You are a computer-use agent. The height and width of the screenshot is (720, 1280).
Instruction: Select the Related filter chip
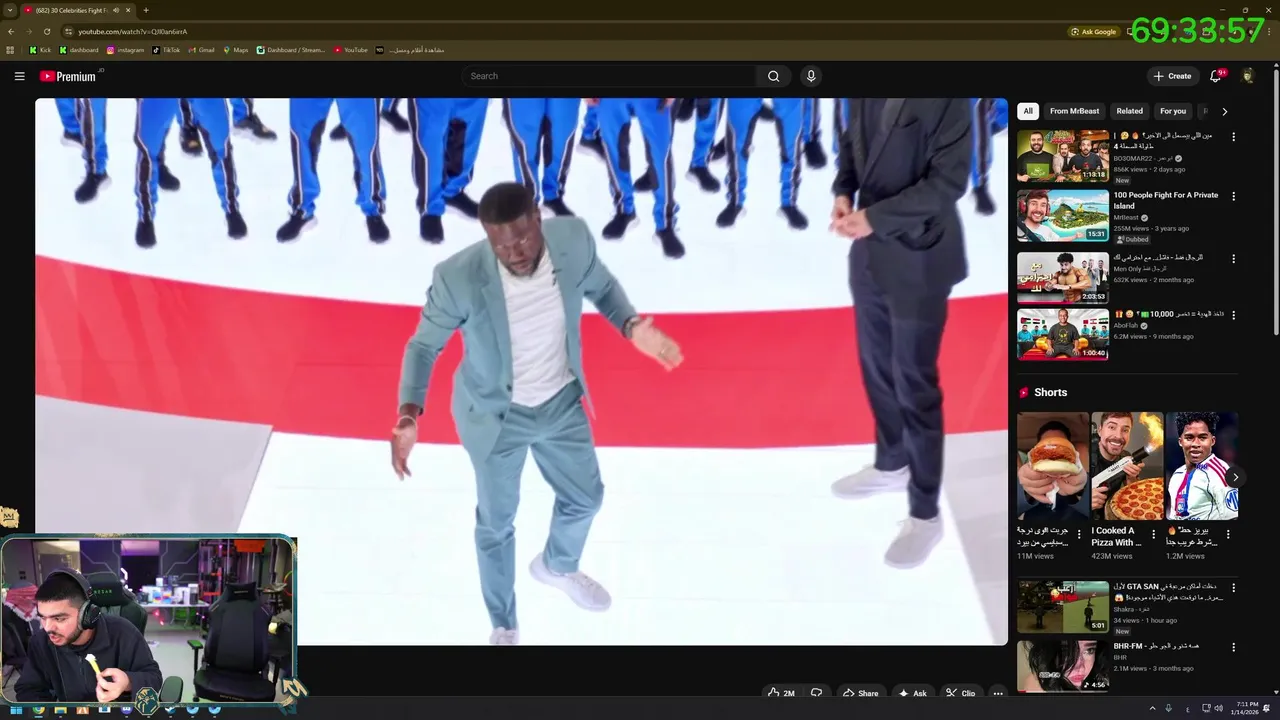pyautogui.click(x=1129, y=111)
